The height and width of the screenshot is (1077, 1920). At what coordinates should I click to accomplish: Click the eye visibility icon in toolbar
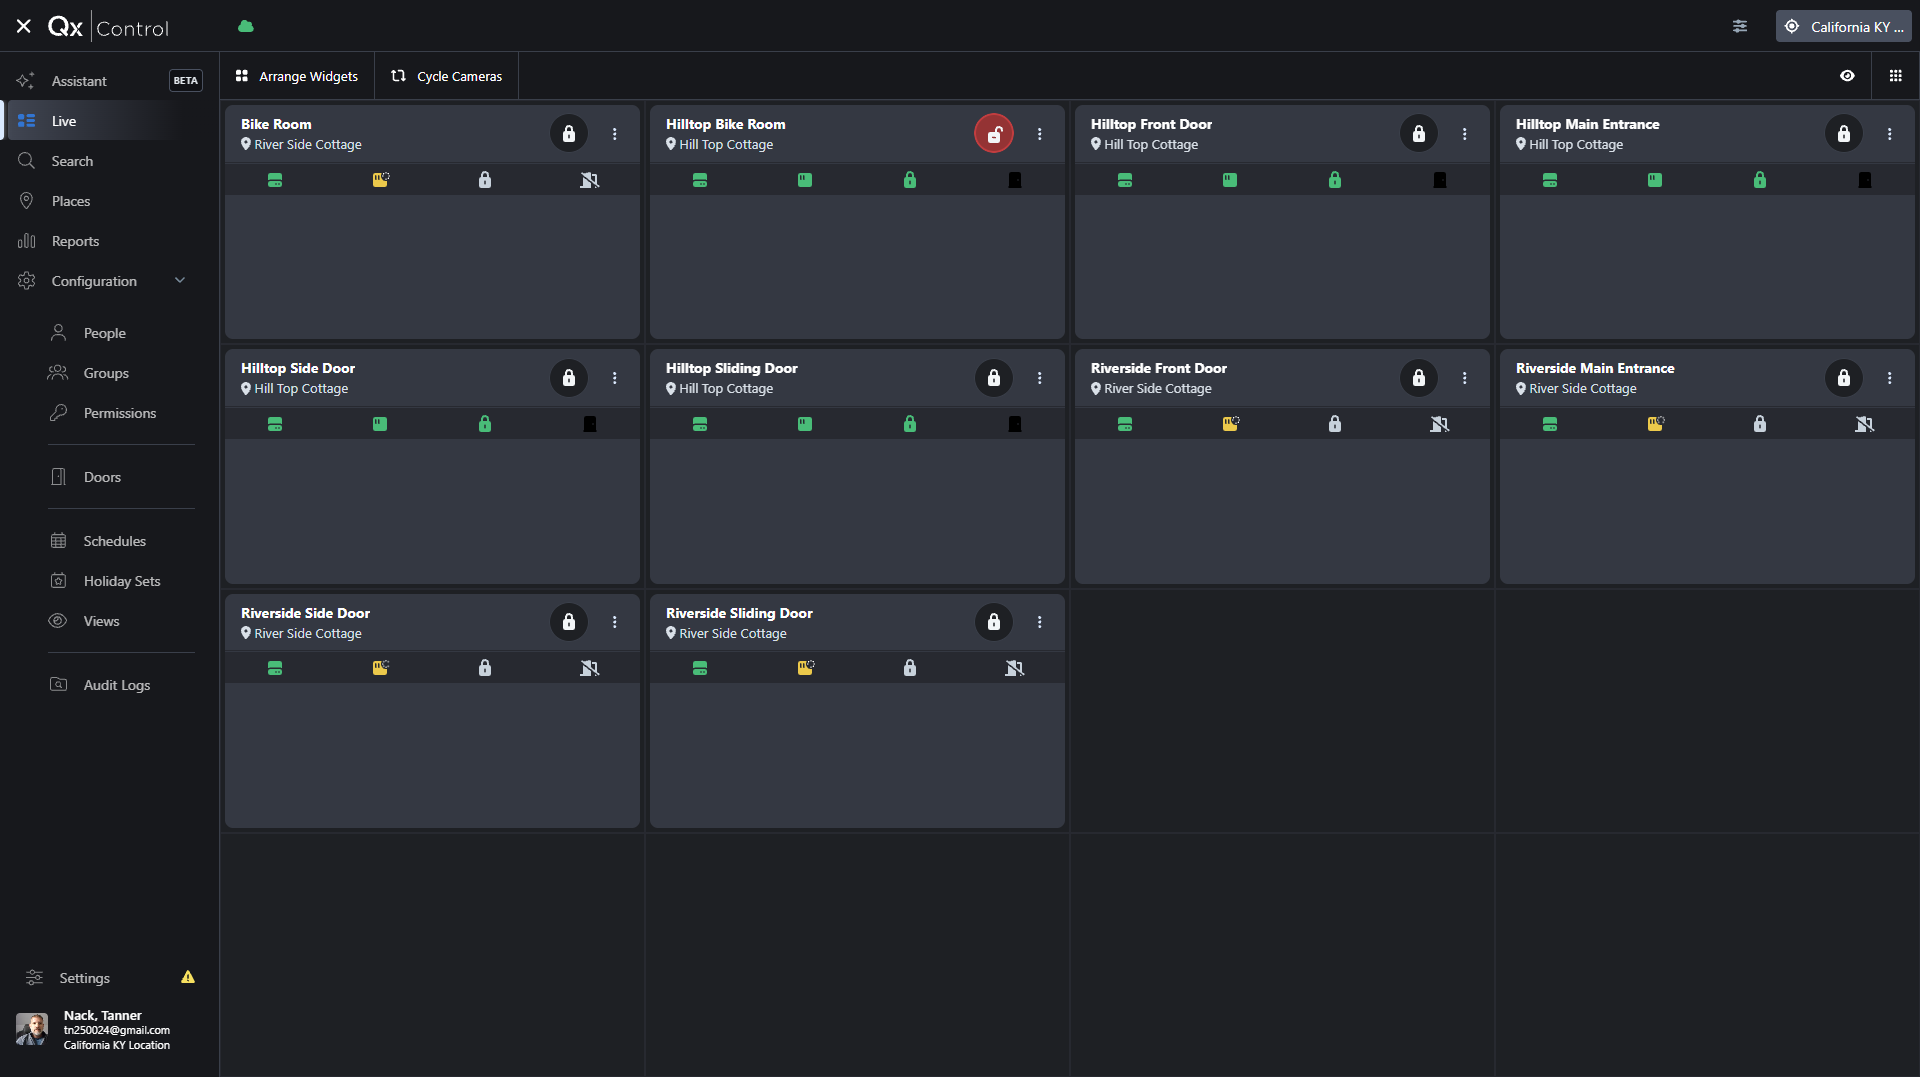(1847, 76)
